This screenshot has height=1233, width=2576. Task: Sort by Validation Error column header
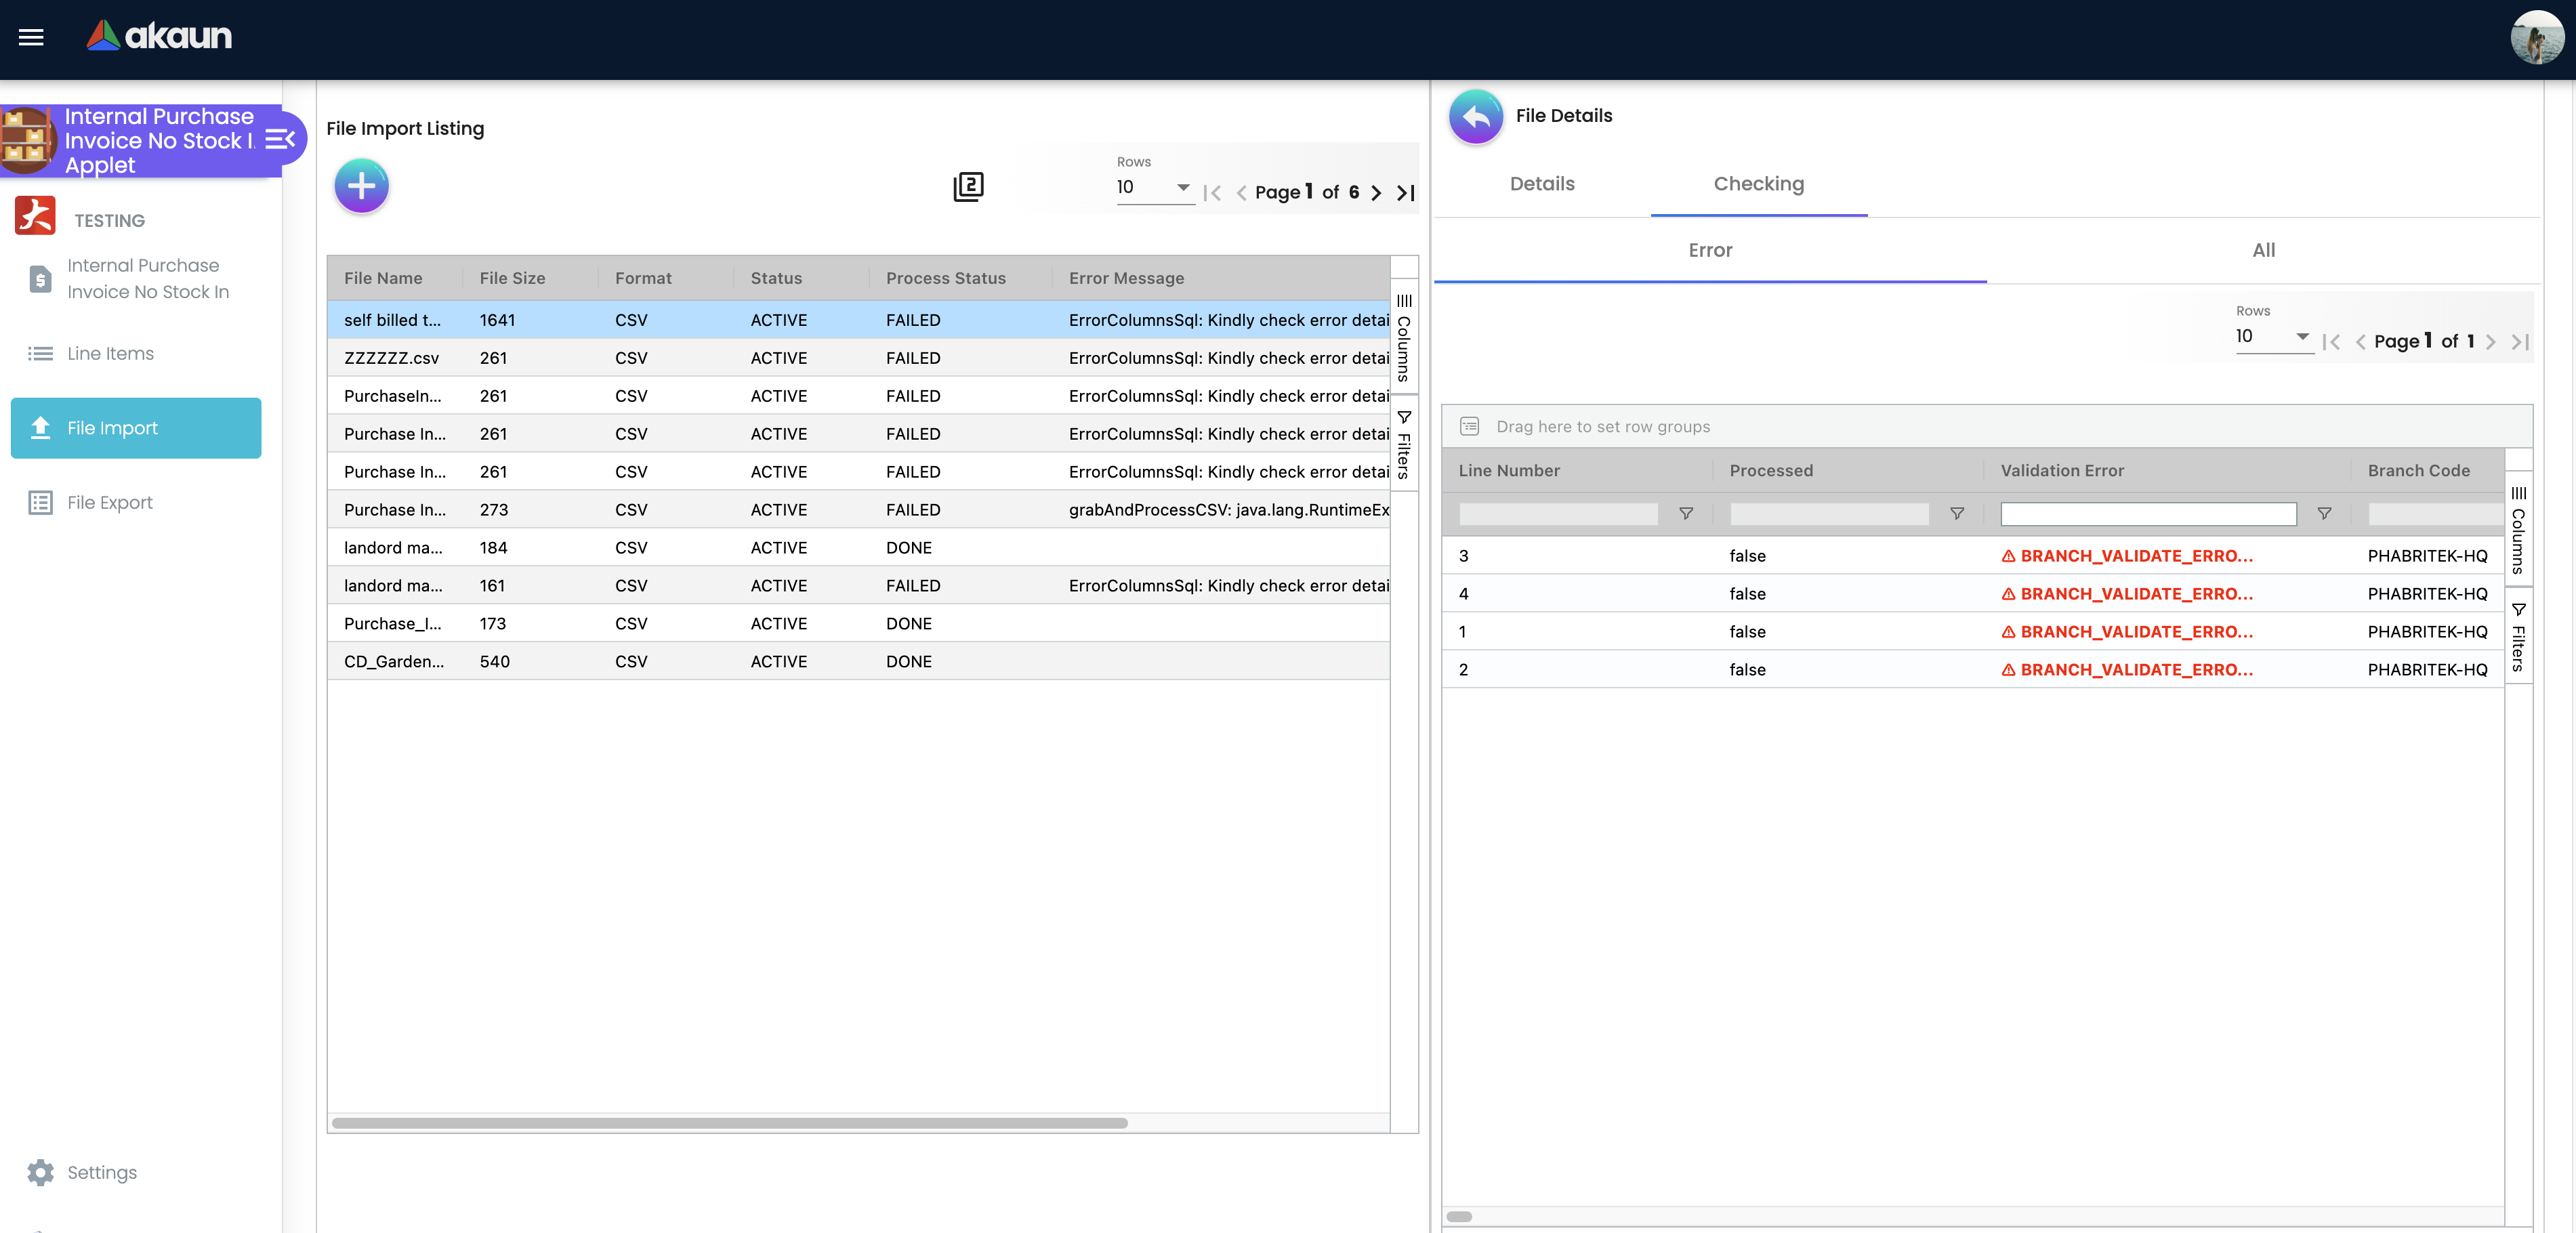[x=2062, y=471]
